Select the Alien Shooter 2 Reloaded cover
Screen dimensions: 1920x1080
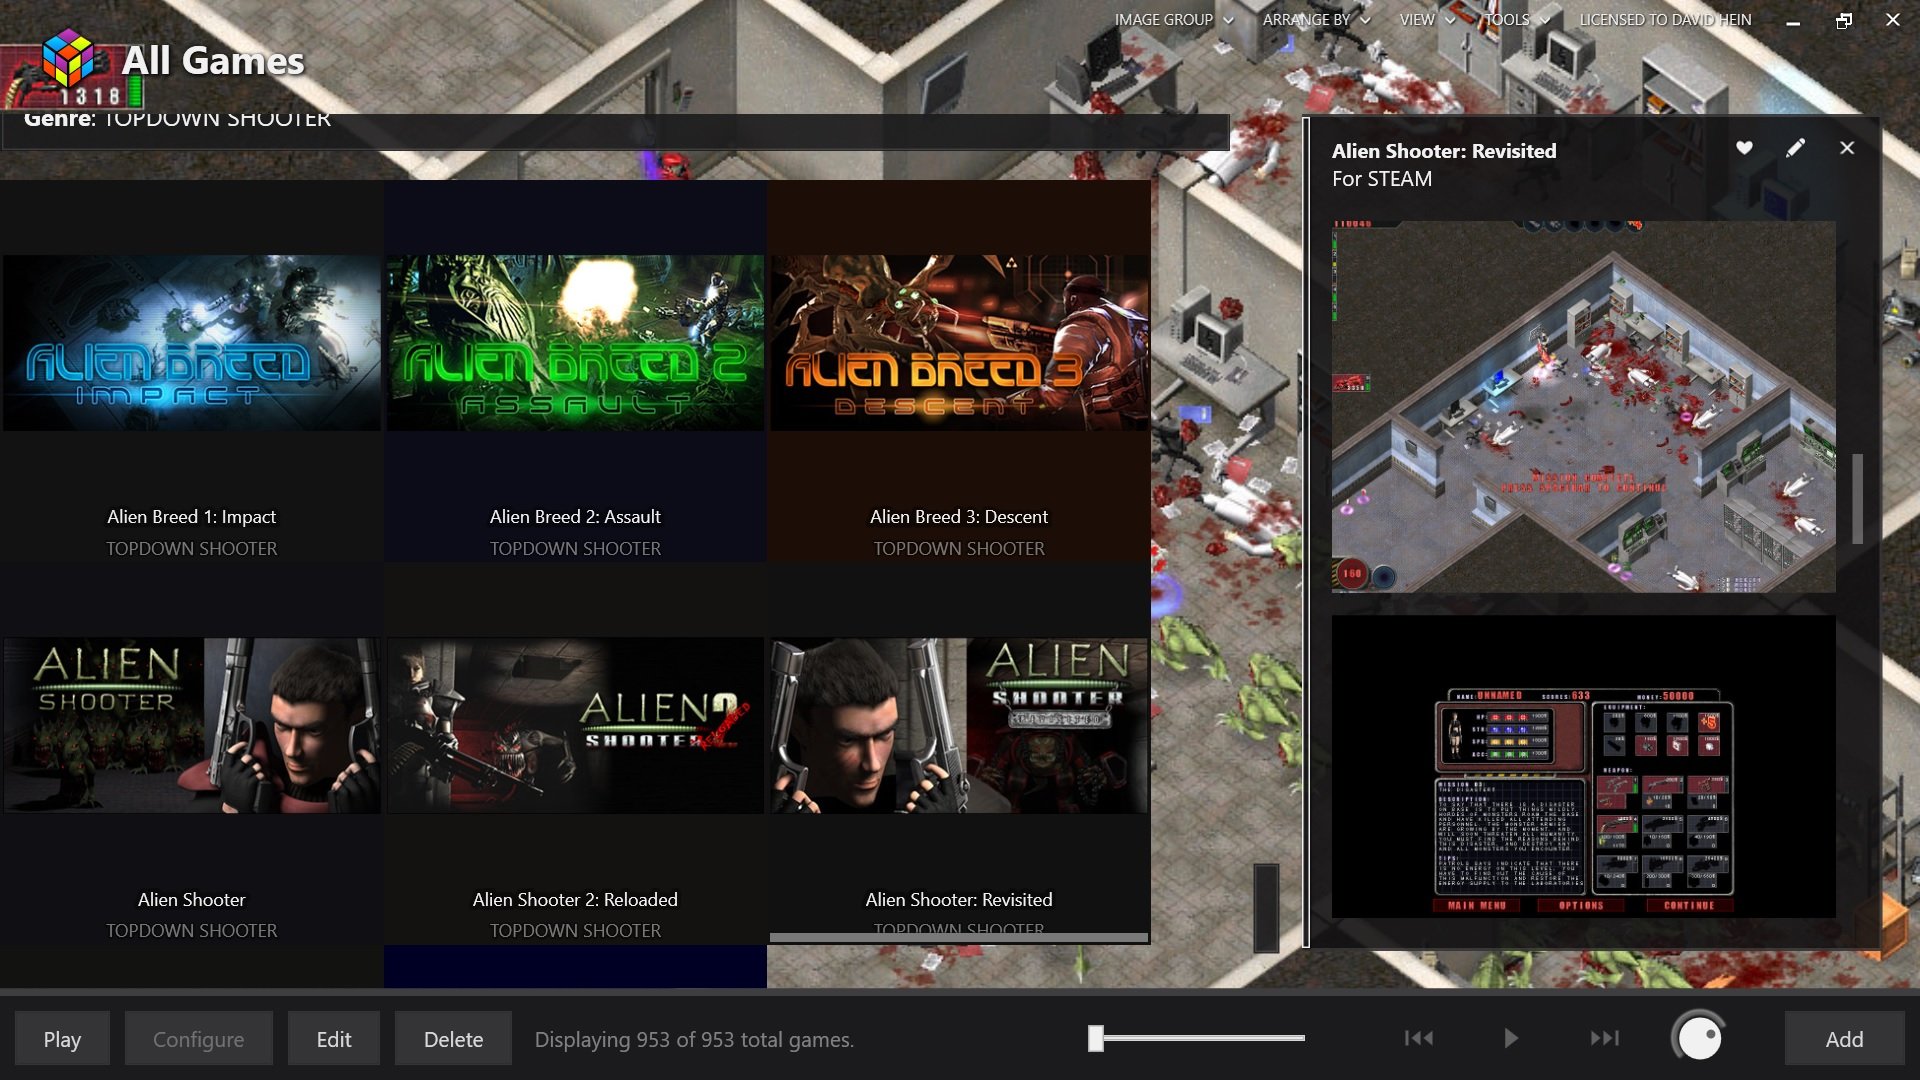pos(575,726)
